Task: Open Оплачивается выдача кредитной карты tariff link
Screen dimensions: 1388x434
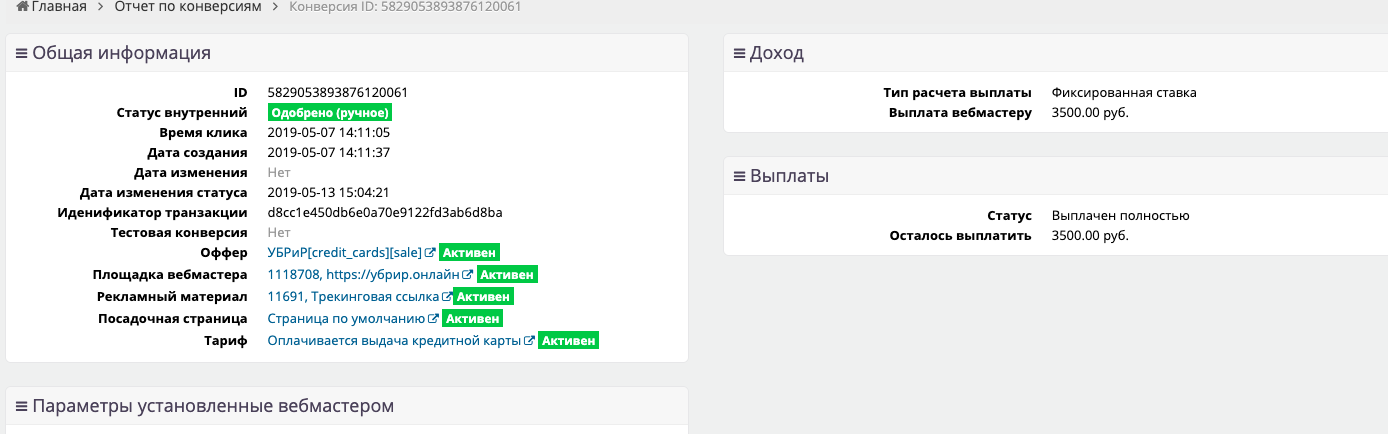Action: (395, 341)
